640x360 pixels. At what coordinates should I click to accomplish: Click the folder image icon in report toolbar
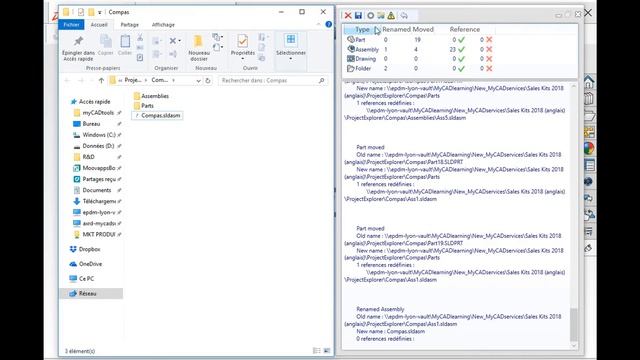coord(381,16)
